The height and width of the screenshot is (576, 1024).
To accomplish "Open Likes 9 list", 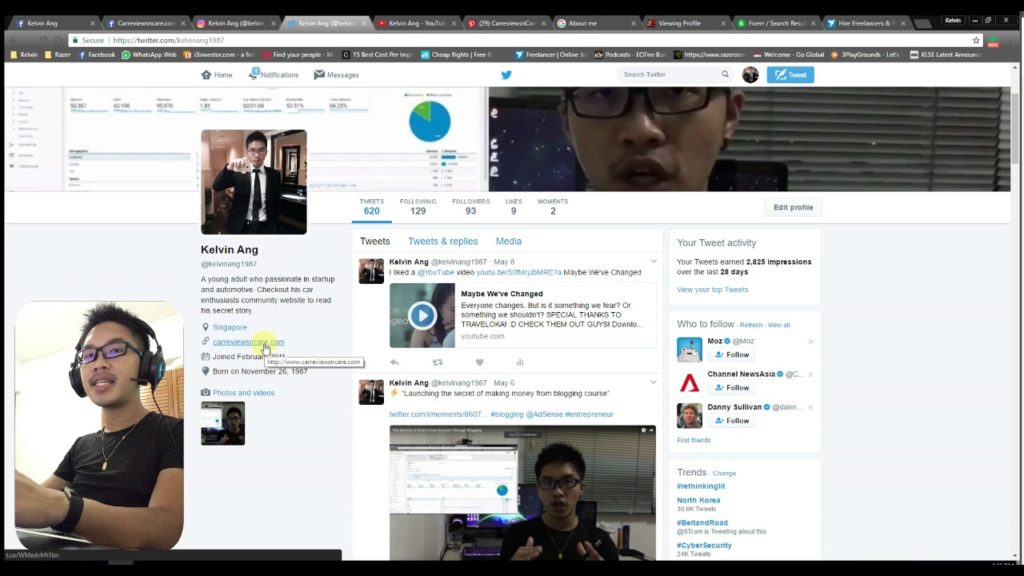I will (513, 206).
